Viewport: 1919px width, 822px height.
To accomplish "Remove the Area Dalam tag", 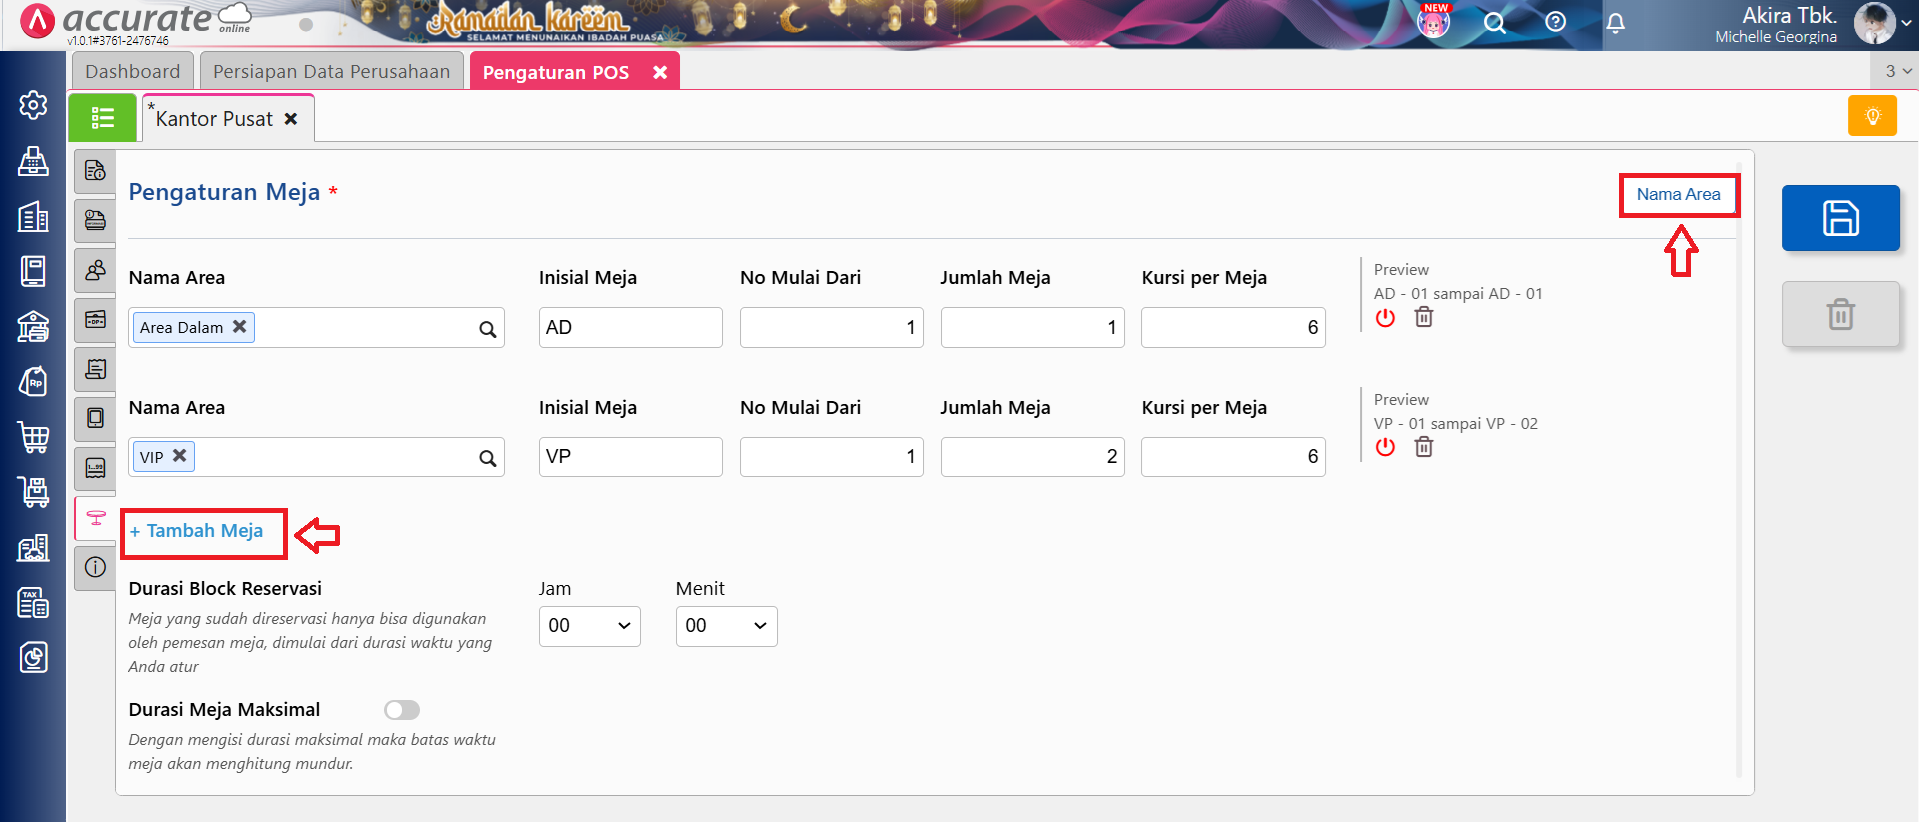I will tap(240, 327).
